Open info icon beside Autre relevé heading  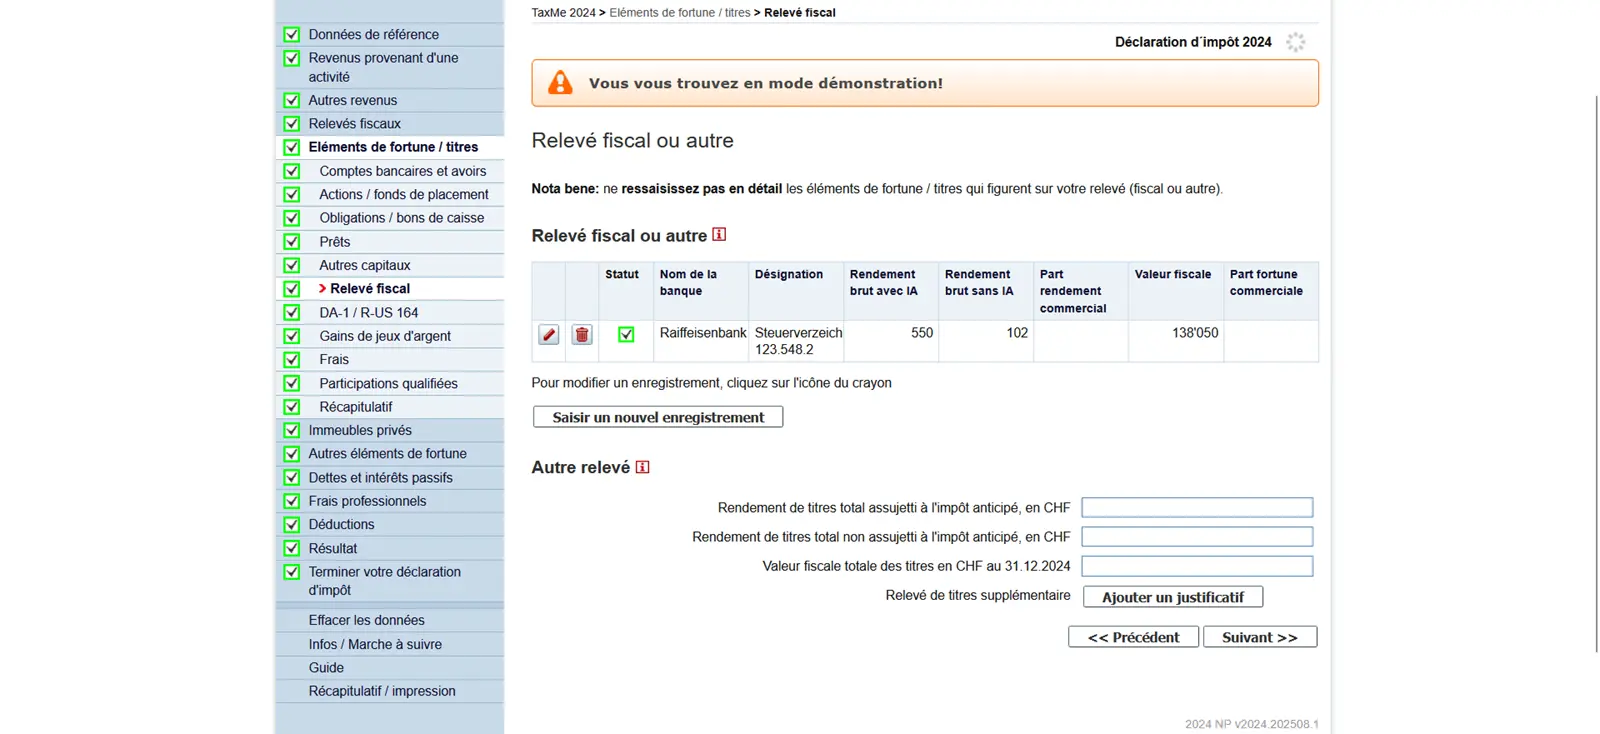[x=642, y=467]
